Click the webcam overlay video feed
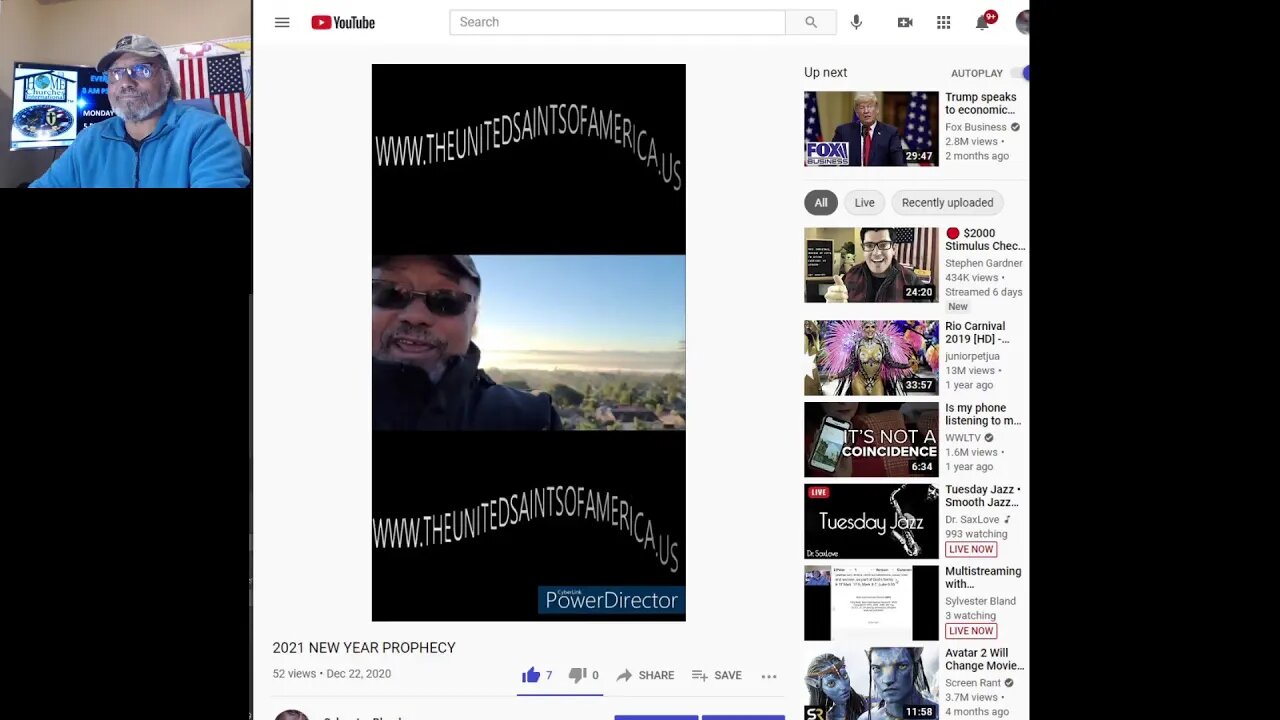The width and height of the screenshot is (1280, 720). click(125, 94)
